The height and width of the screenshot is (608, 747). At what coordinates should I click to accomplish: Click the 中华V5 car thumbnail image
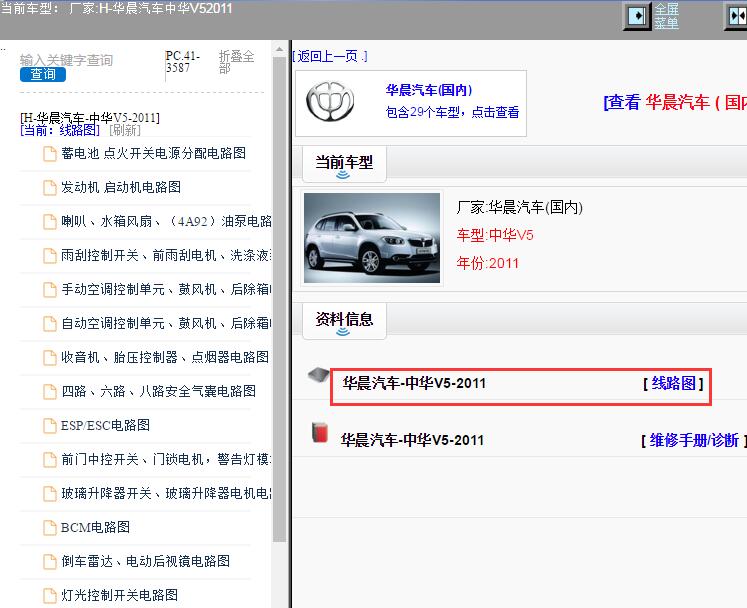[x=372, y=238]
